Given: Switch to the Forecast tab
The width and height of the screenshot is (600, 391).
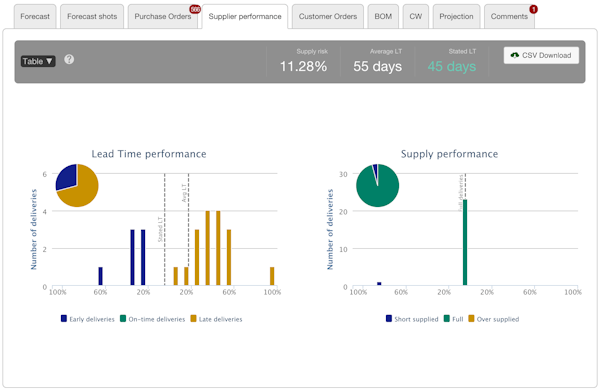Looking at the screenshot, I should point(35,16).
